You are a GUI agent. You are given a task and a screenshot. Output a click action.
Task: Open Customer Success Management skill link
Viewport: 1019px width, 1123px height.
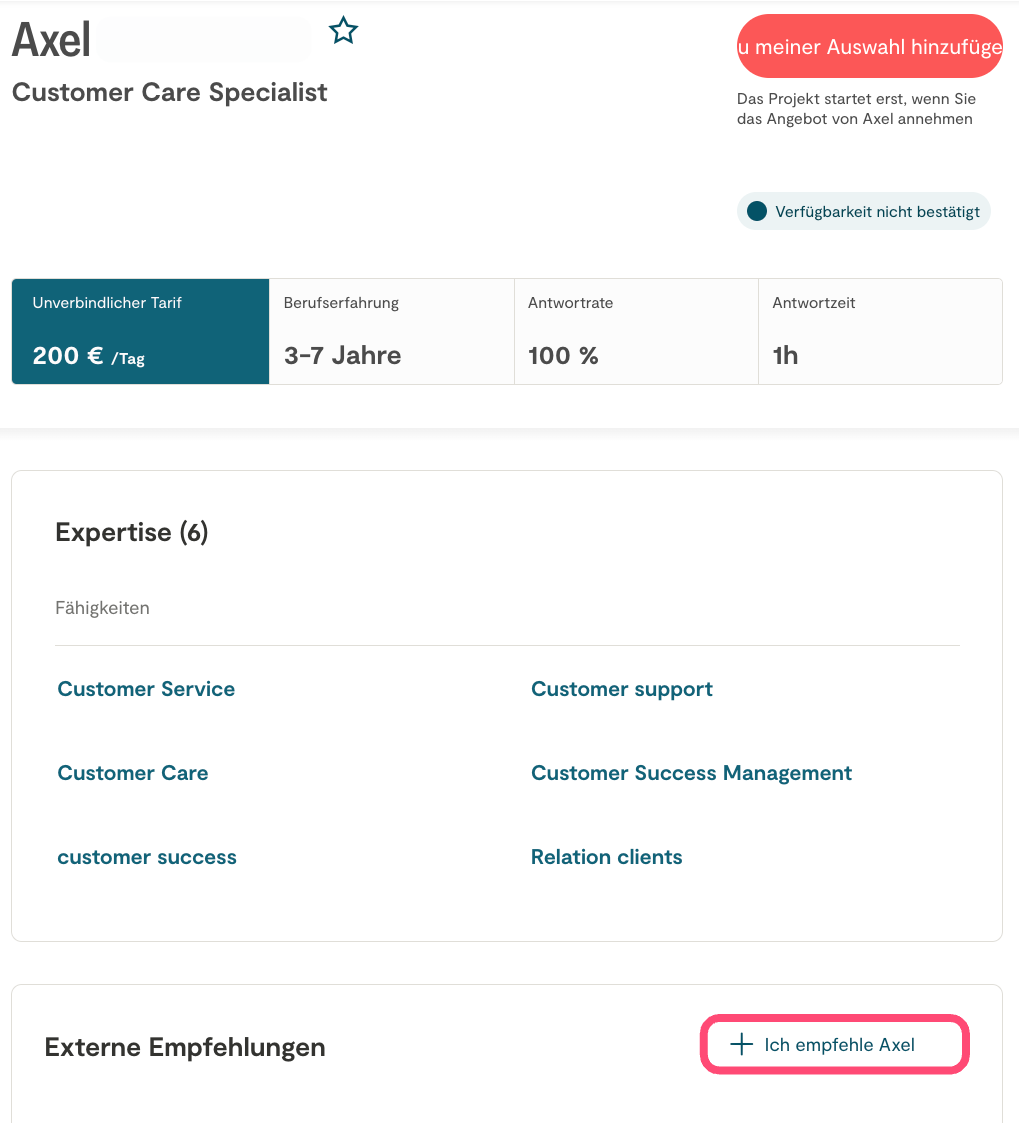(x=691, y=773)
